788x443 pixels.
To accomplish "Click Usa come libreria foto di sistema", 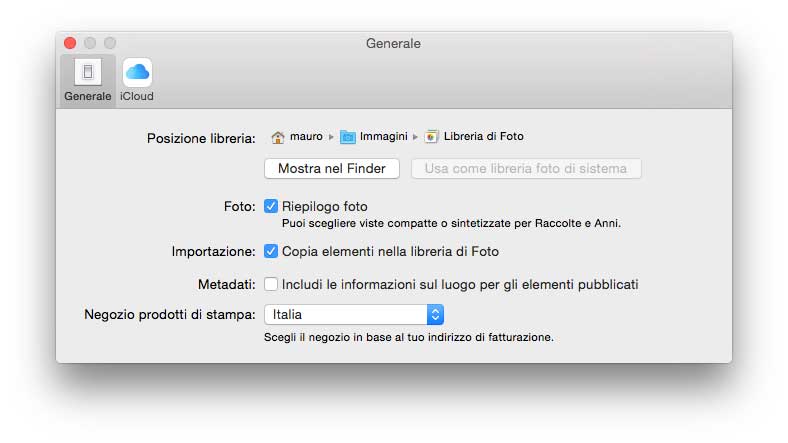I will click(526, 169).
